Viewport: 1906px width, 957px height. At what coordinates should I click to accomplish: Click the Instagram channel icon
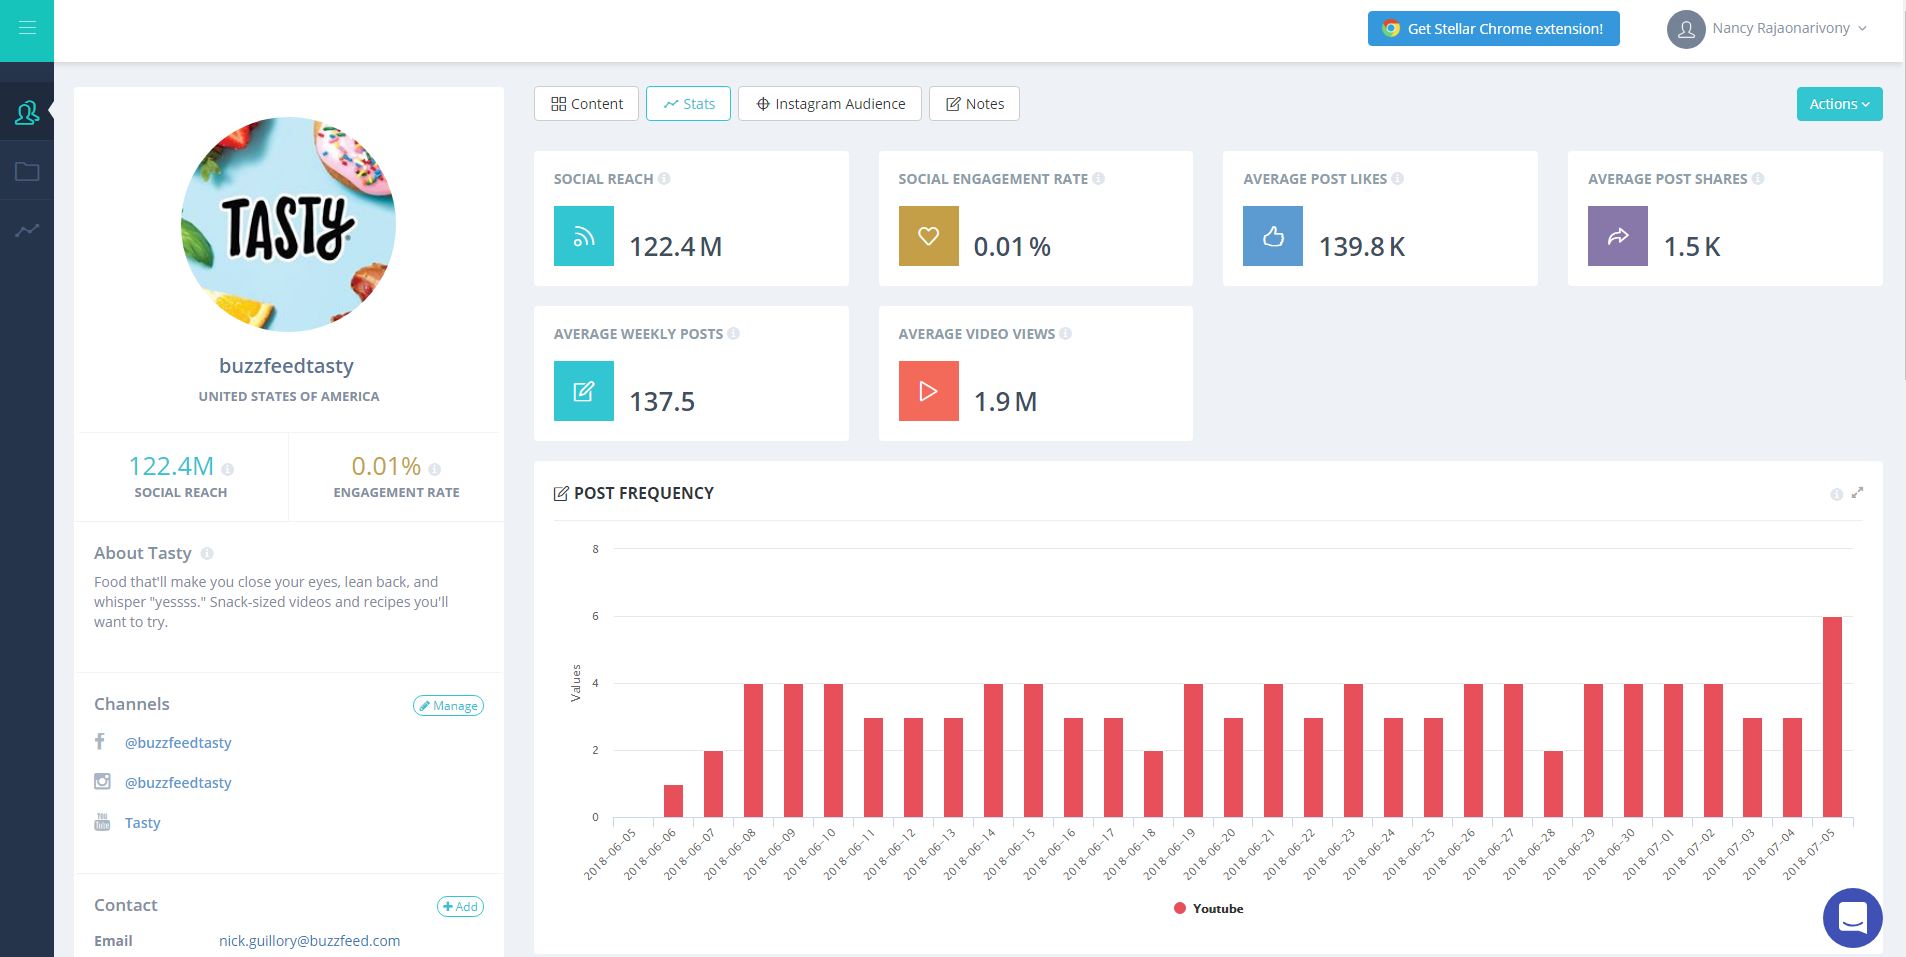pyautogui.click(x=102, y=782)
